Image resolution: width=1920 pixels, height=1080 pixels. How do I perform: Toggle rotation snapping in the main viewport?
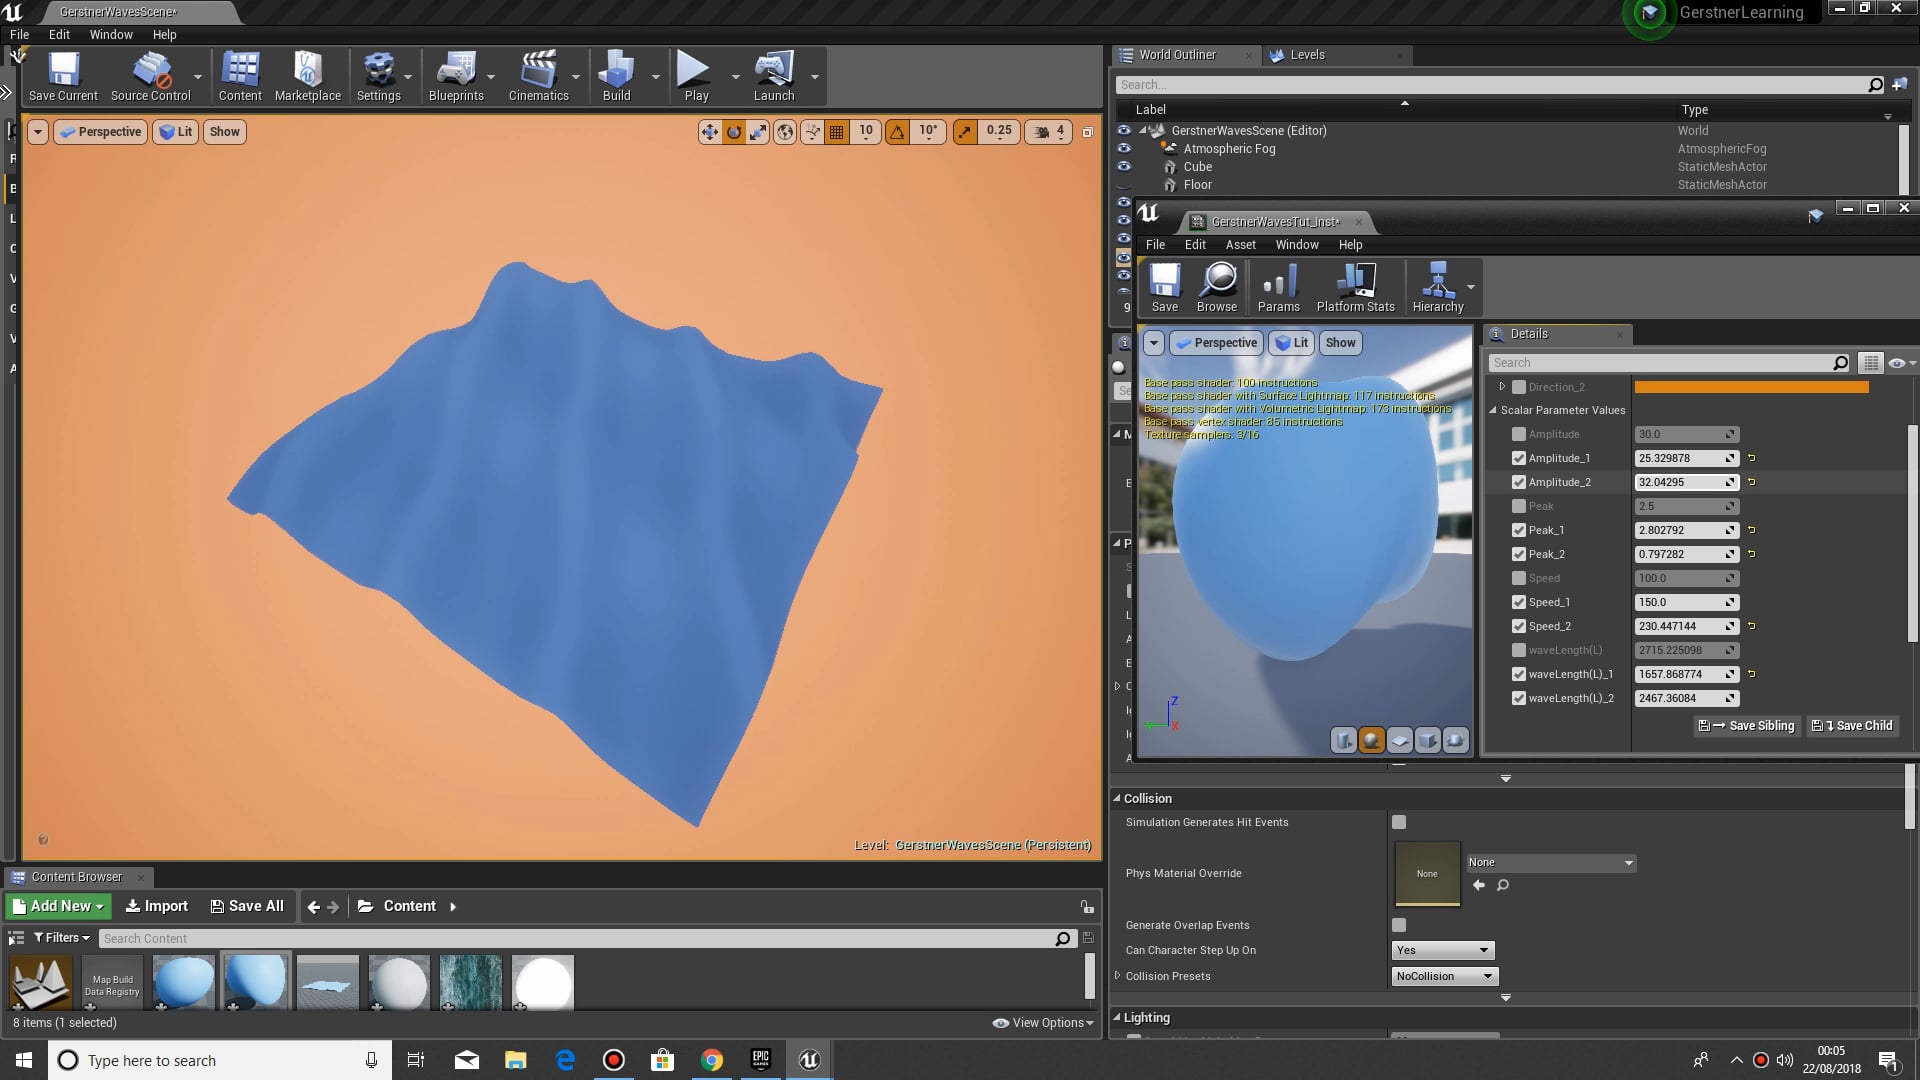[x=898, y=132]
